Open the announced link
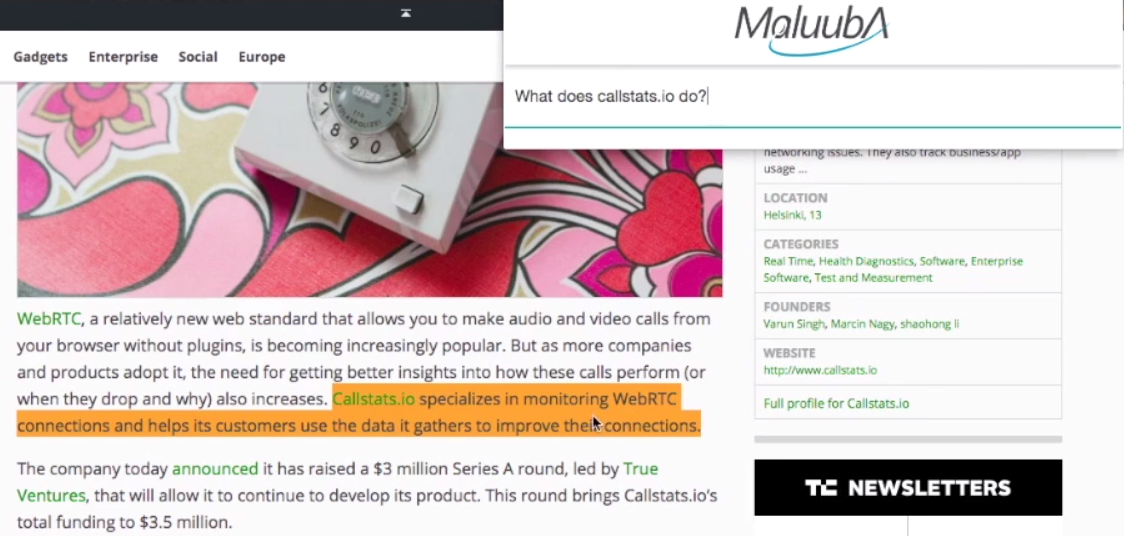The width and height of the screenshot is (1124, 536). pyautogui.click(x=215, y=469)
